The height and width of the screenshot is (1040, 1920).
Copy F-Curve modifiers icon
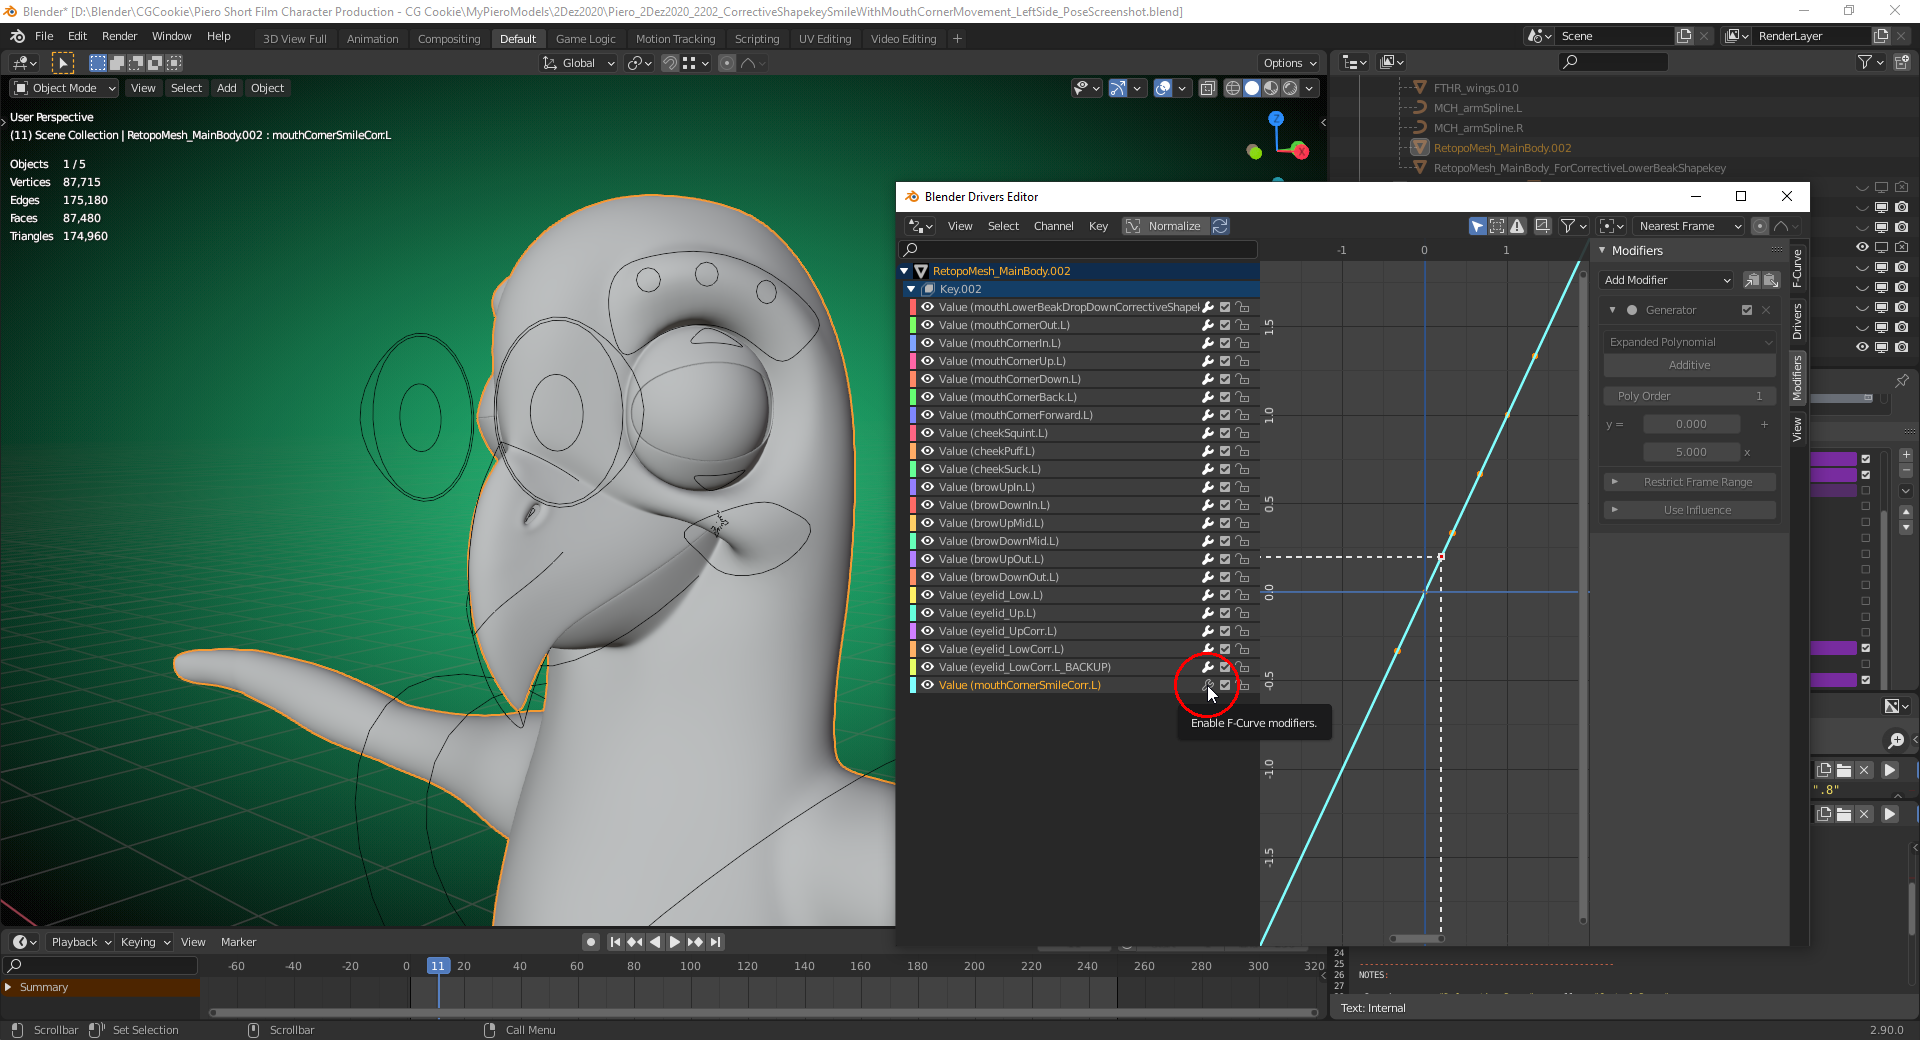1752,280
